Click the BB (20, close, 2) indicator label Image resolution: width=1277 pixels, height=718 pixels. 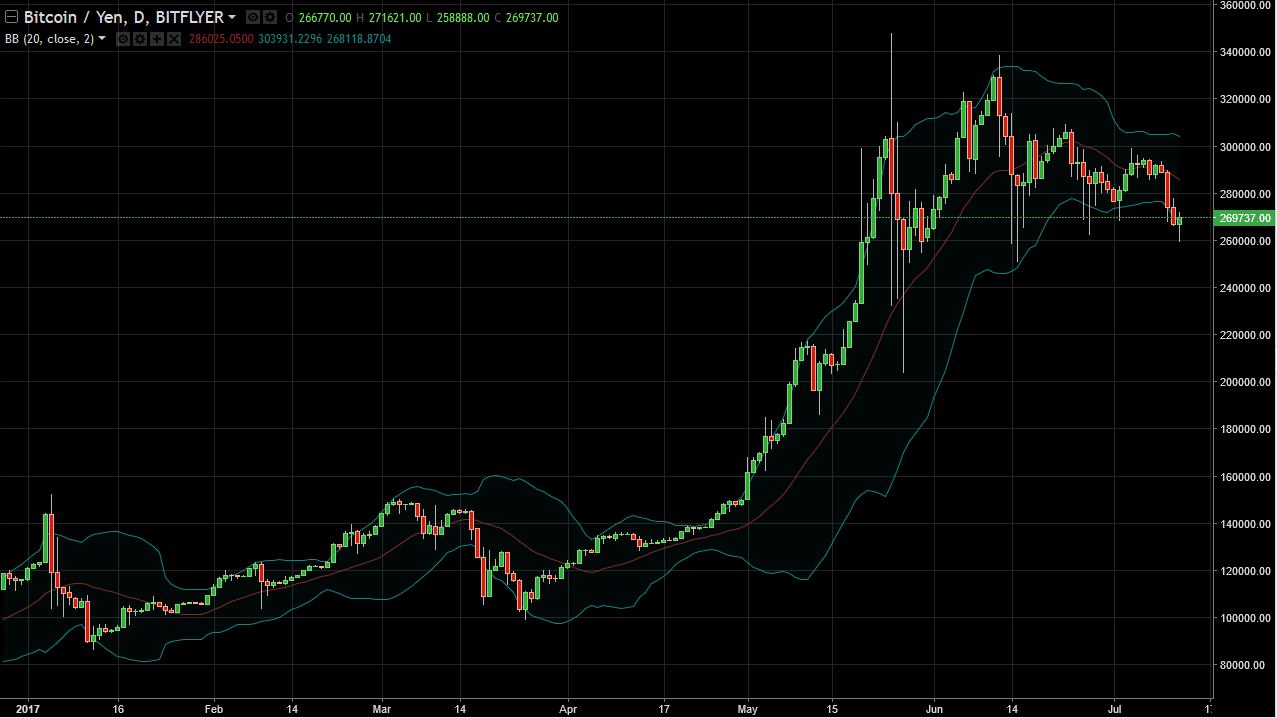48,39
